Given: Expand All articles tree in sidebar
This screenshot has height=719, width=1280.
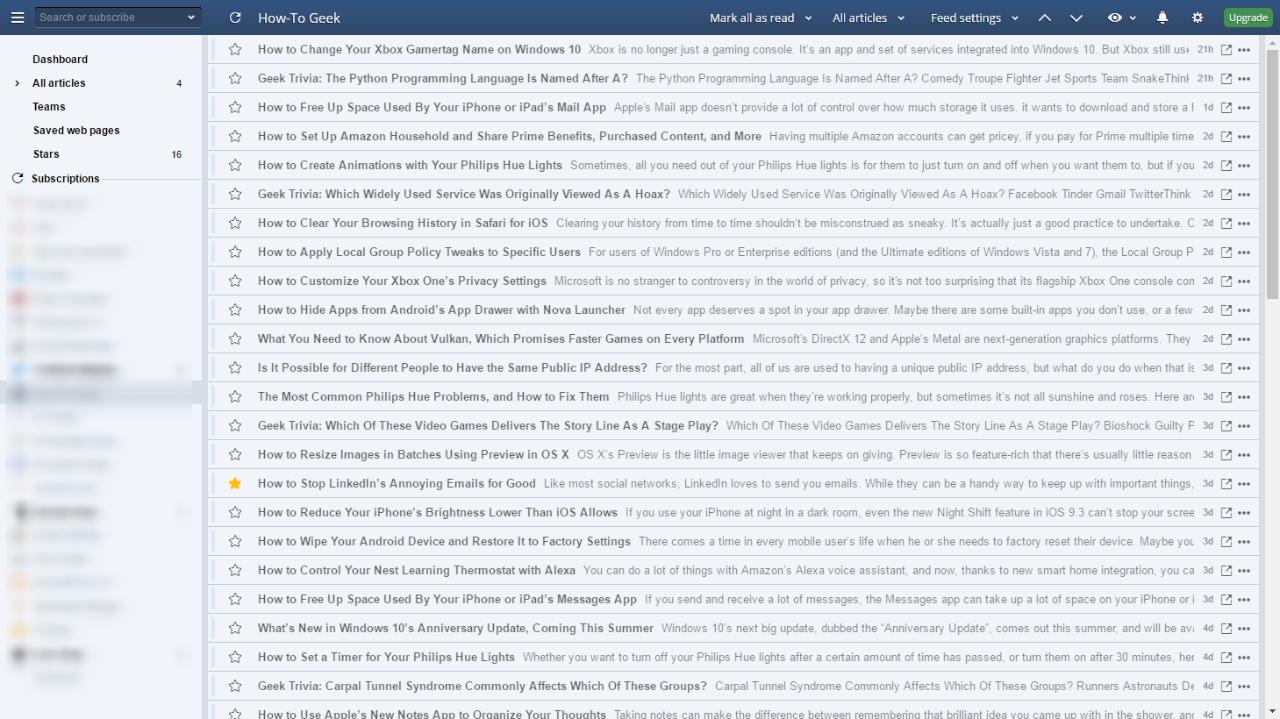Looking at the screenshot, I should 17,83.
